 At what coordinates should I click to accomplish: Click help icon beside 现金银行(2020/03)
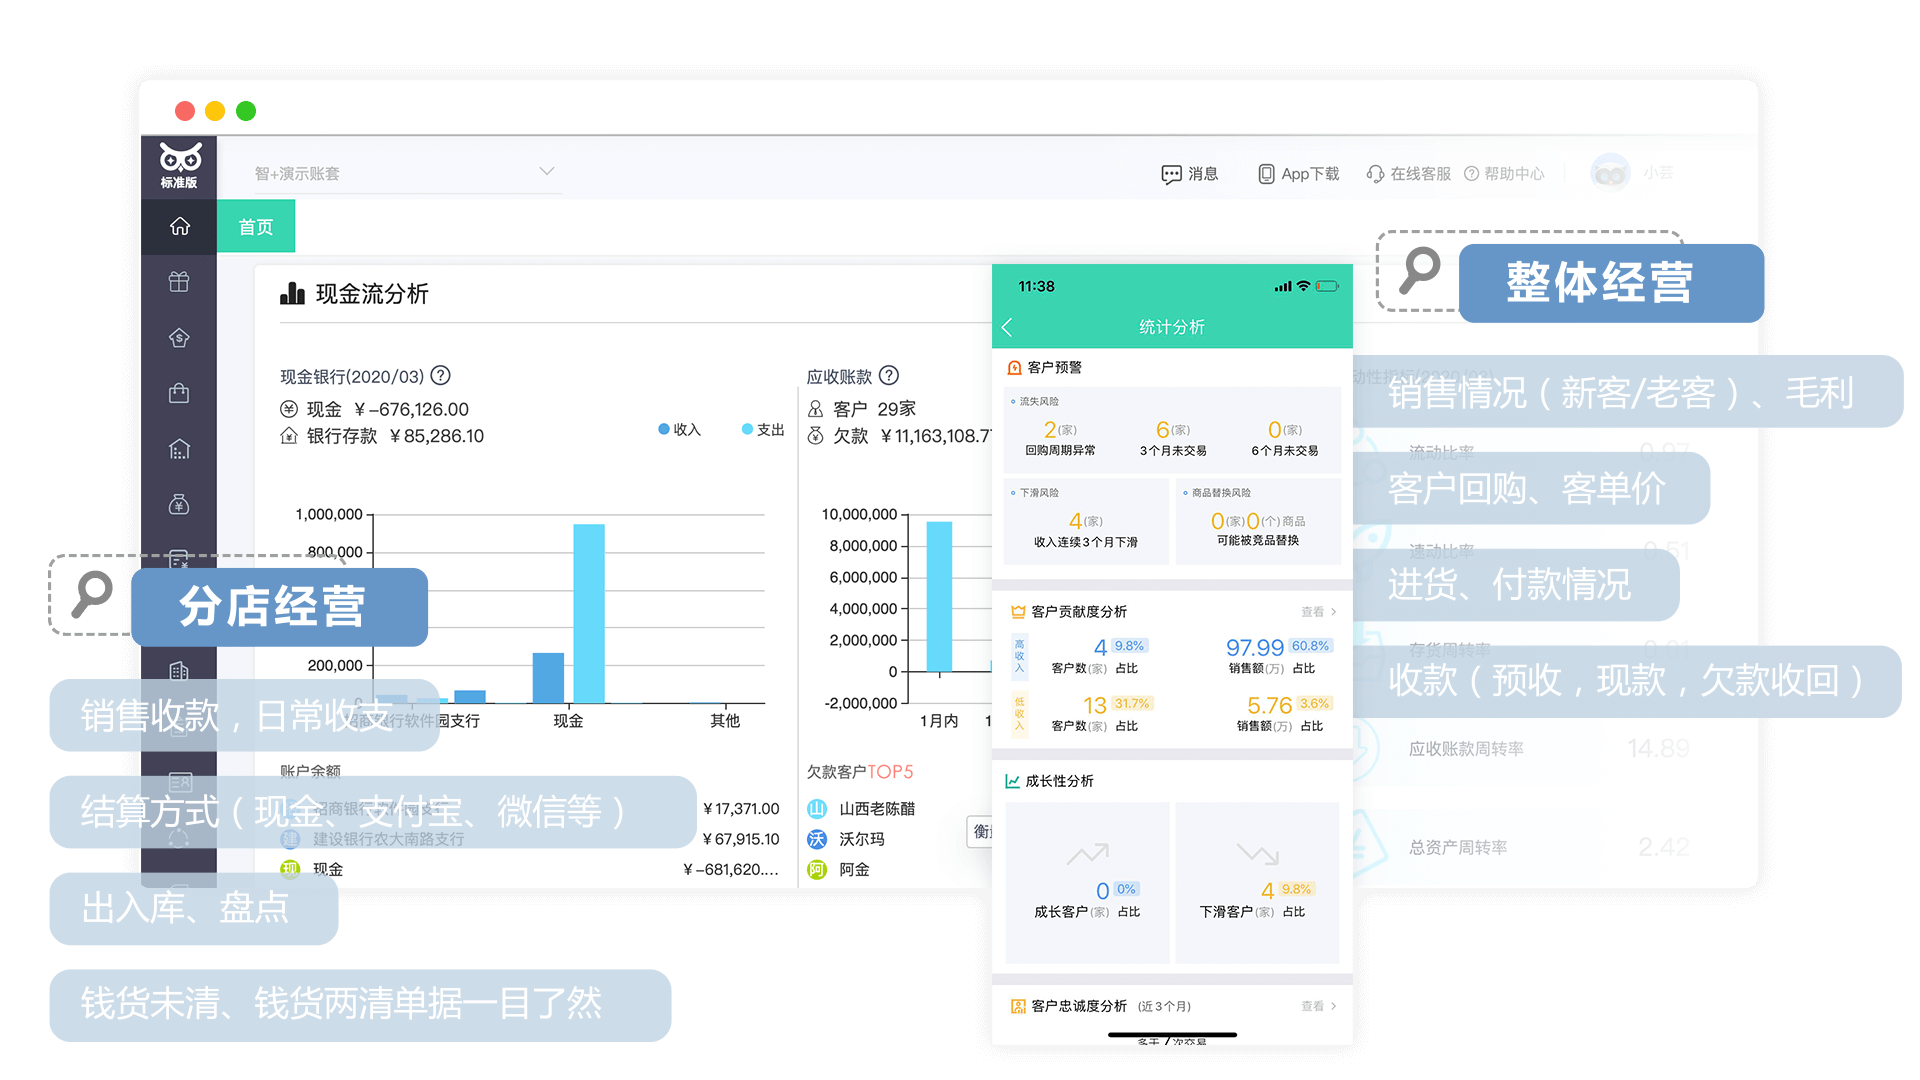441,376
